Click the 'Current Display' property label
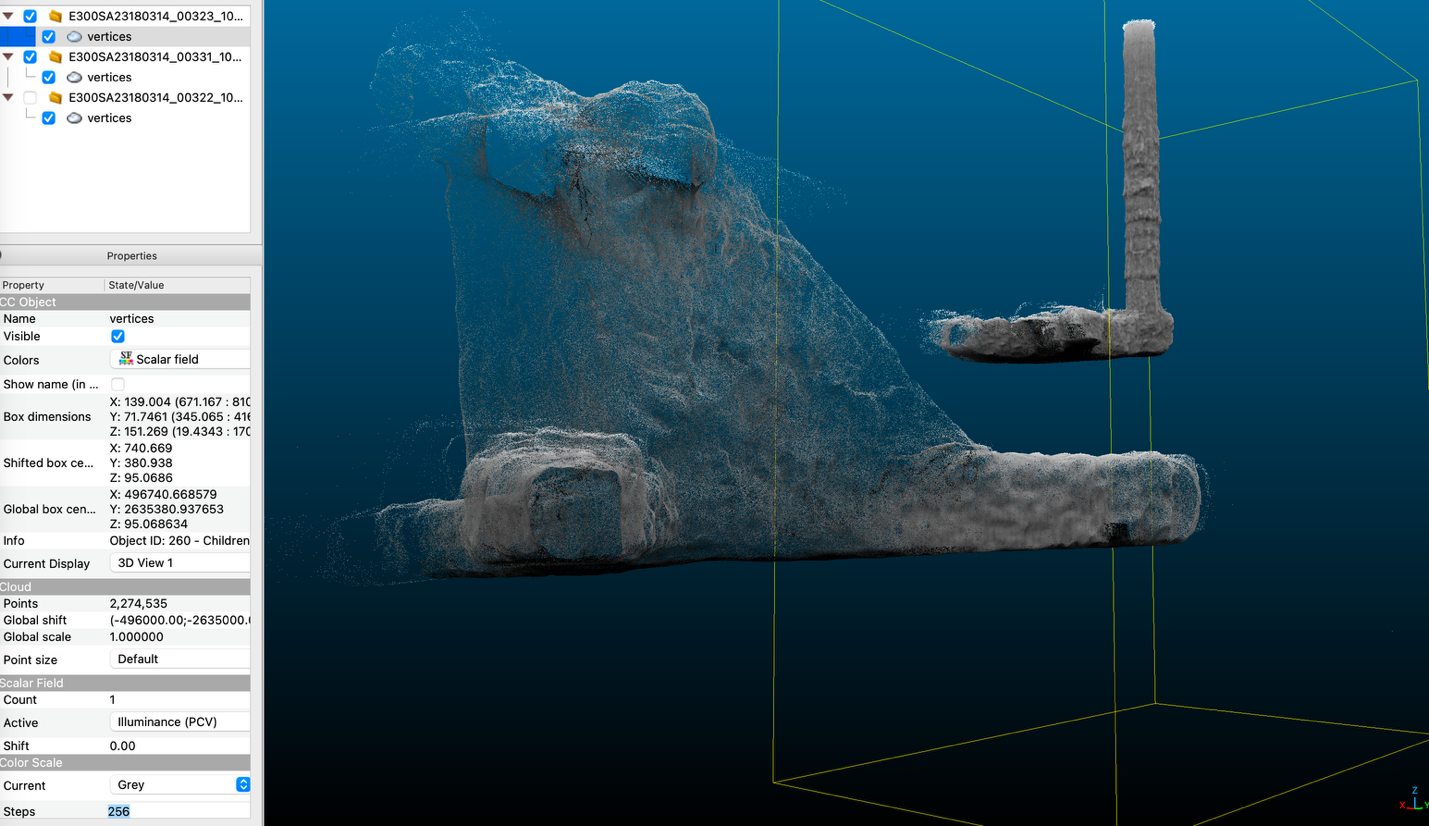 (x=46, y=564)
